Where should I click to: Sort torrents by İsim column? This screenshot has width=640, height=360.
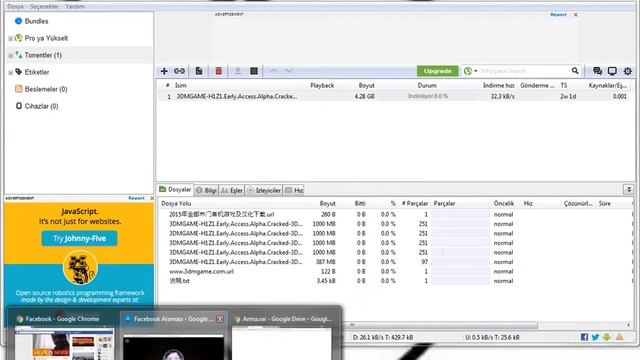181,85
